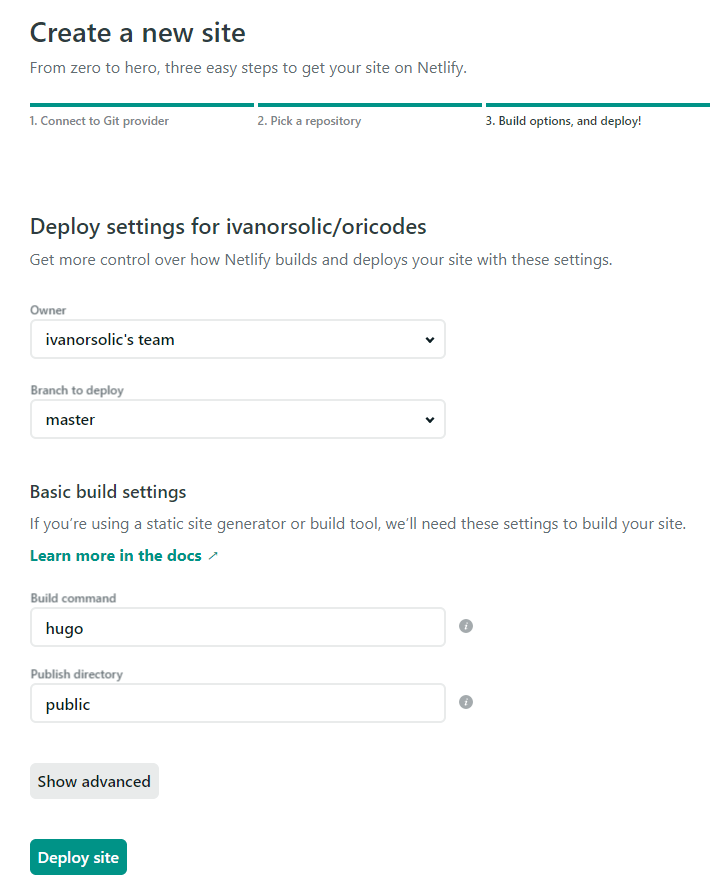Expand the Branch to deploy dropdown
728x895 pixels.
pyautogui.click(x=237, y=420)
